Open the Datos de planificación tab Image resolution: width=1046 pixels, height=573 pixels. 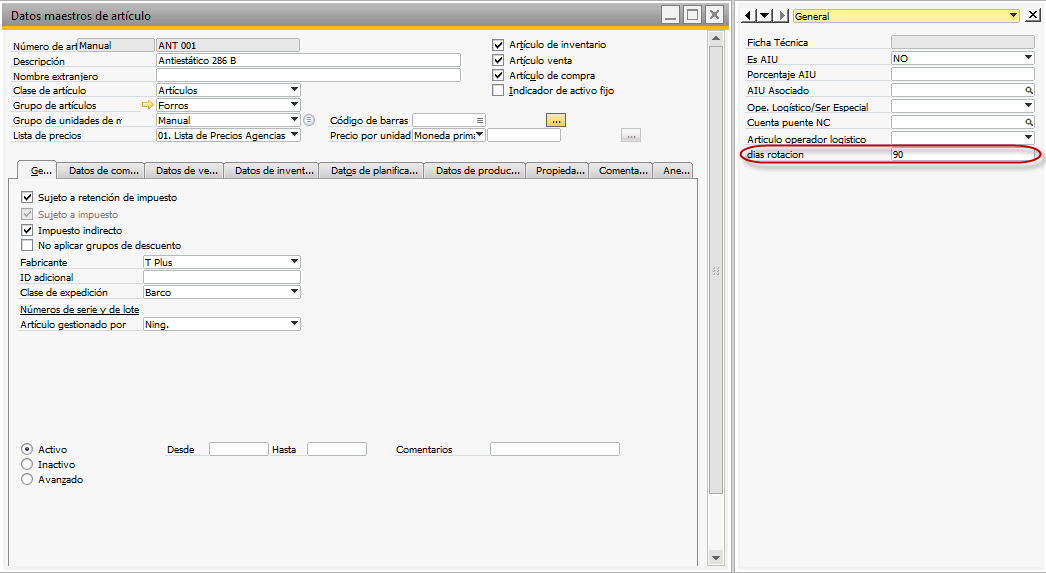tap(374, 171)
